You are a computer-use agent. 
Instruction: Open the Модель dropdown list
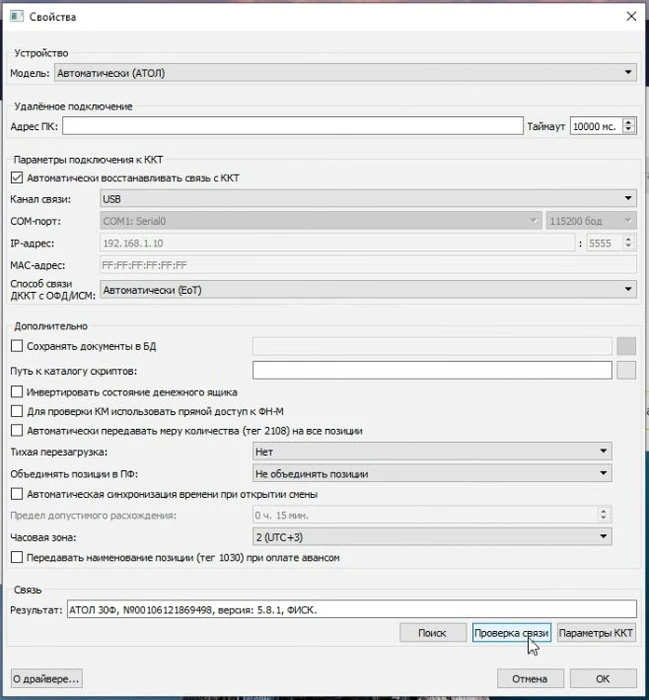(x=346, y=73)
